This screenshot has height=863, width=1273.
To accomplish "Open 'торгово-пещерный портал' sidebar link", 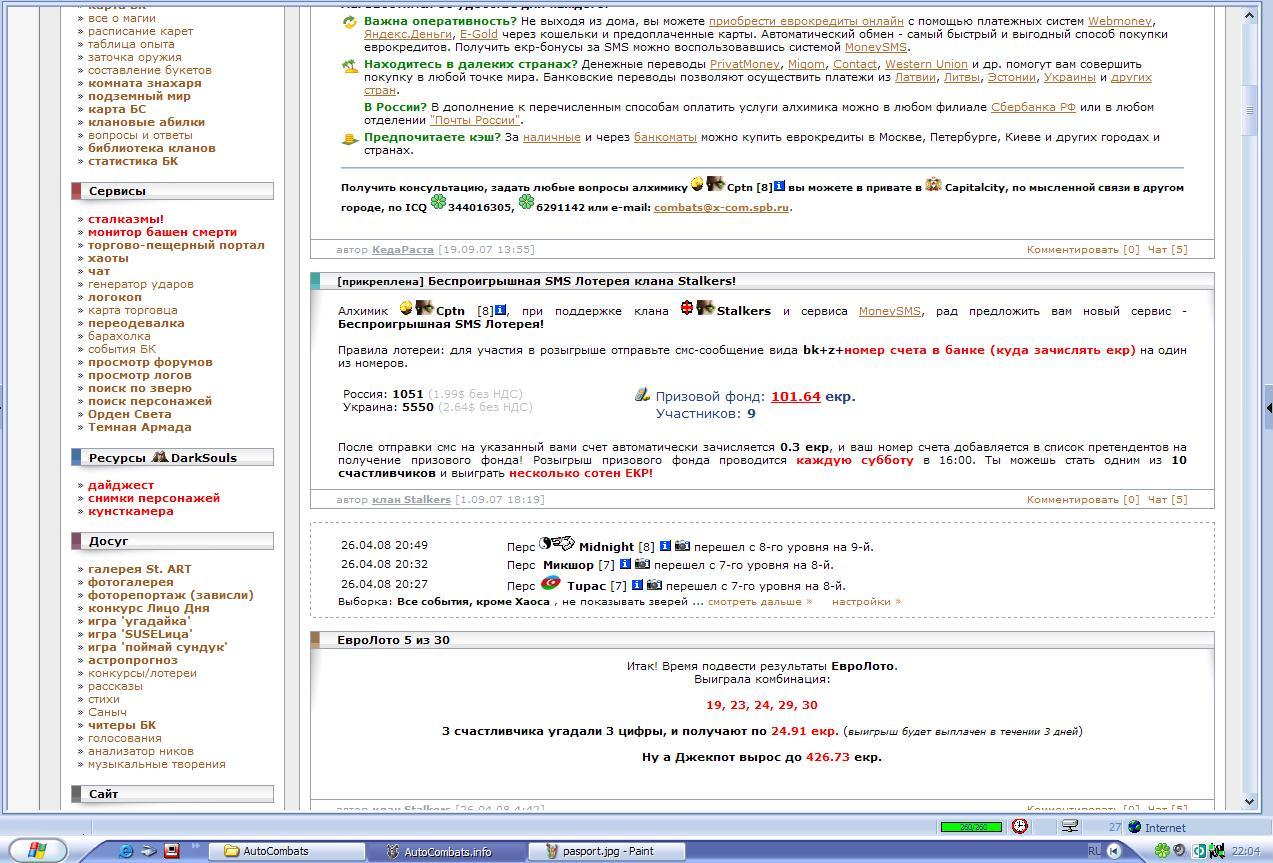I will coord(176,245).
